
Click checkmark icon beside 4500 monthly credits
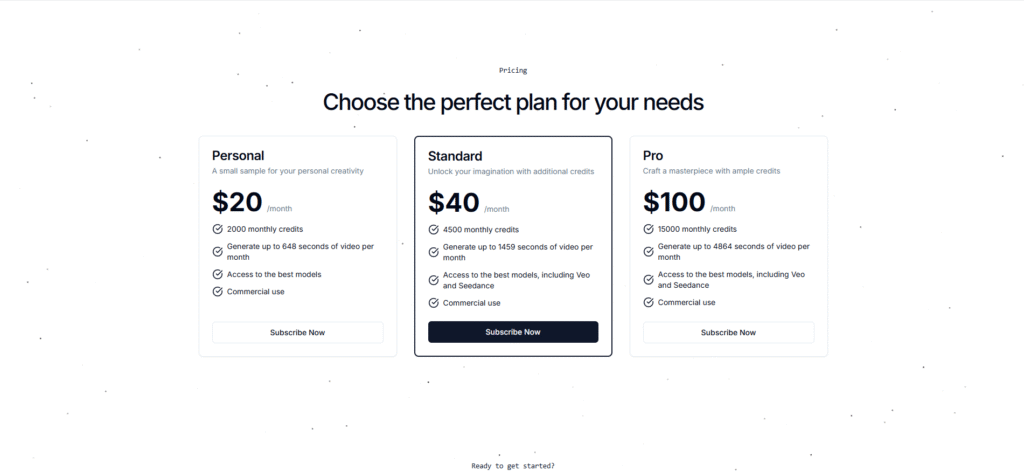click(x=433, y=229)
